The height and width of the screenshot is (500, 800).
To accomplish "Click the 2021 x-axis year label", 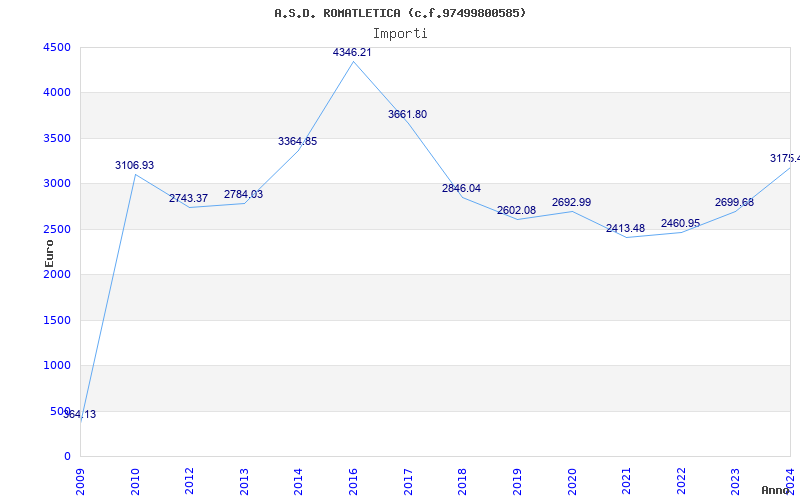I will click(626, 478).
